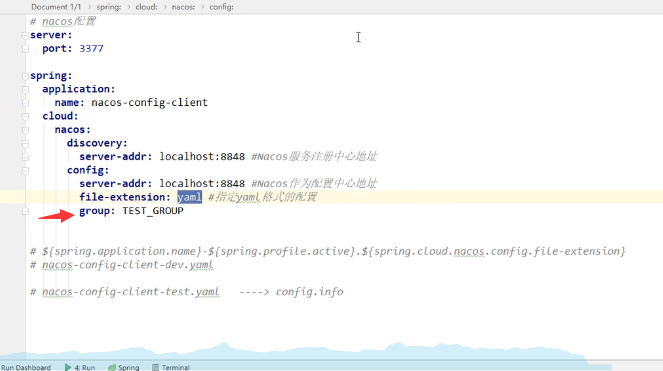
Task: Click the 'name:' key
Action: (x=70, y=103)
